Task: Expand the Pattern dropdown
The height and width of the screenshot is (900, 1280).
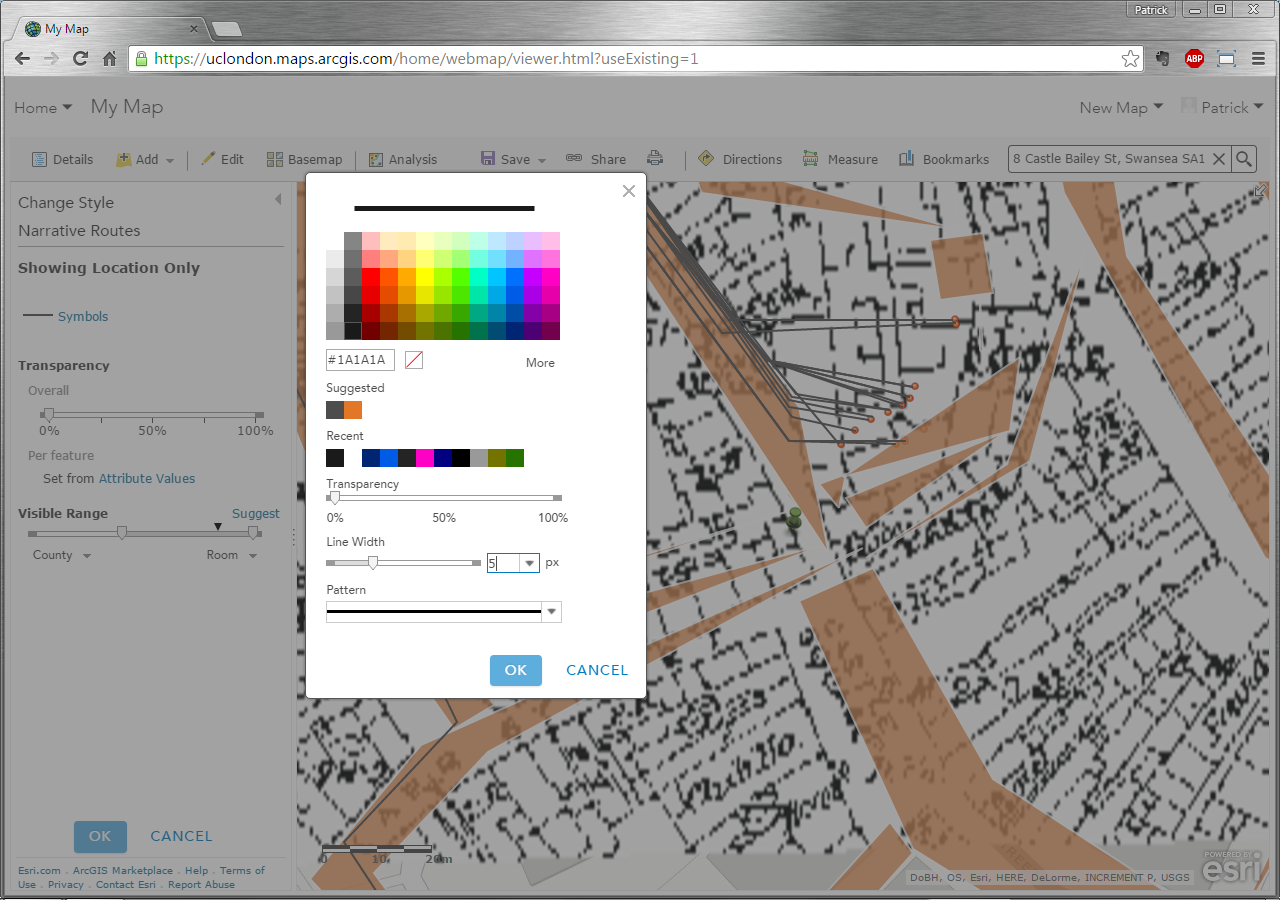Action: [x=551, y=612]
